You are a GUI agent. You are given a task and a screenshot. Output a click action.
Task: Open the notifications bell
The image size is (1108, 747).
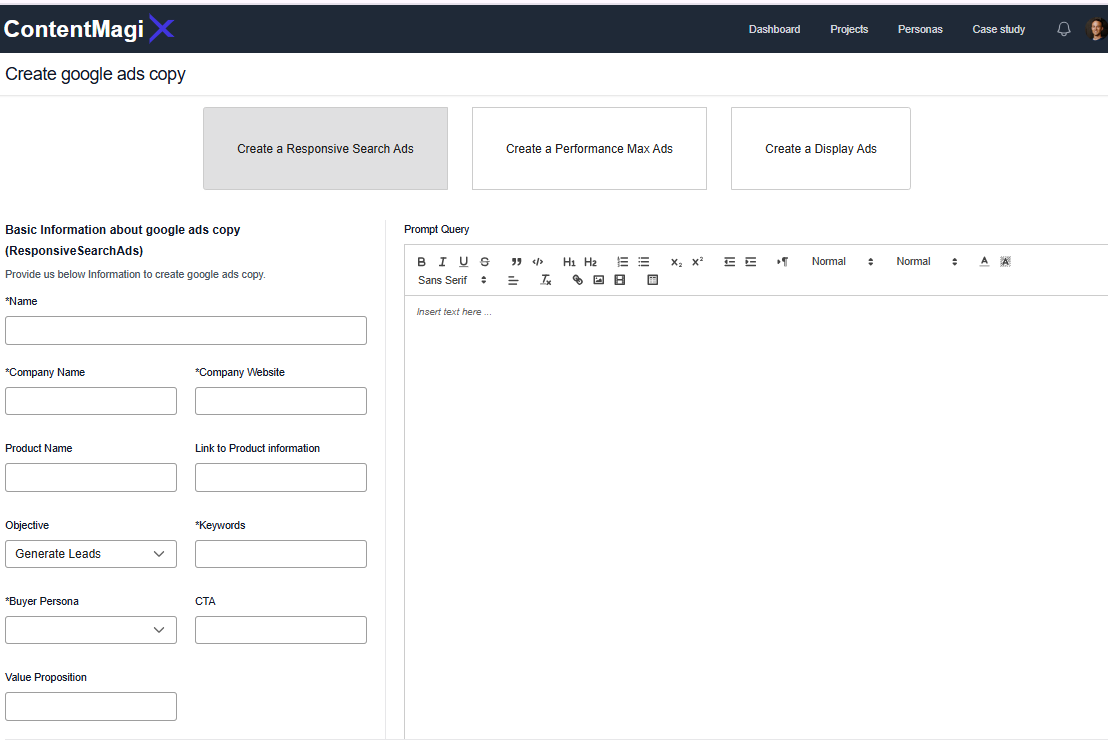[x=1063, y=29]
